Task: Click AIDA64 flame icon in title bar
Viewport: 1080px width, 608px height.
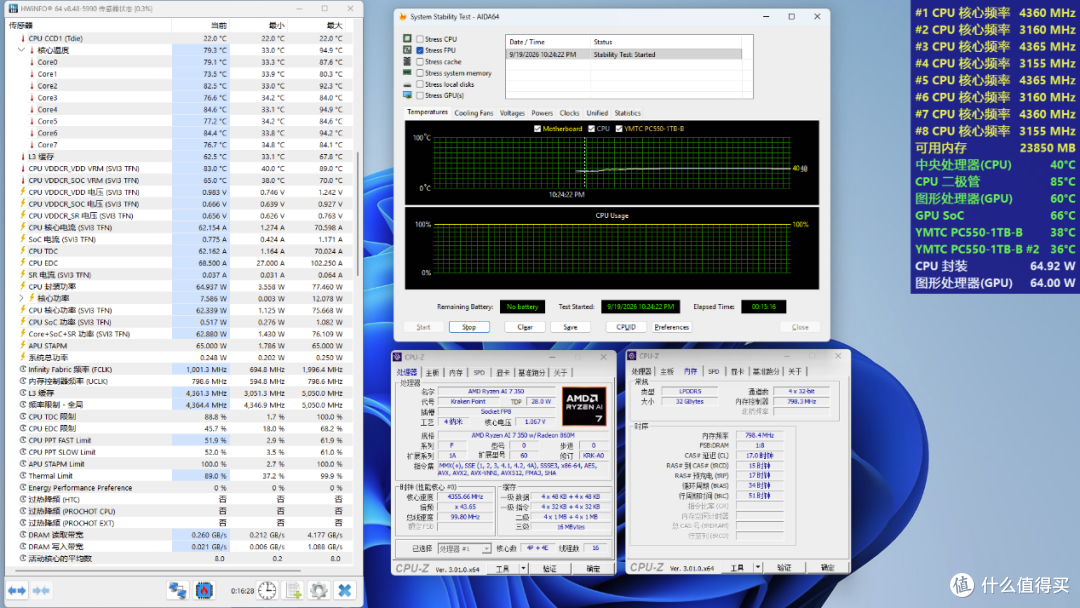Action: (x=403, y=17)
